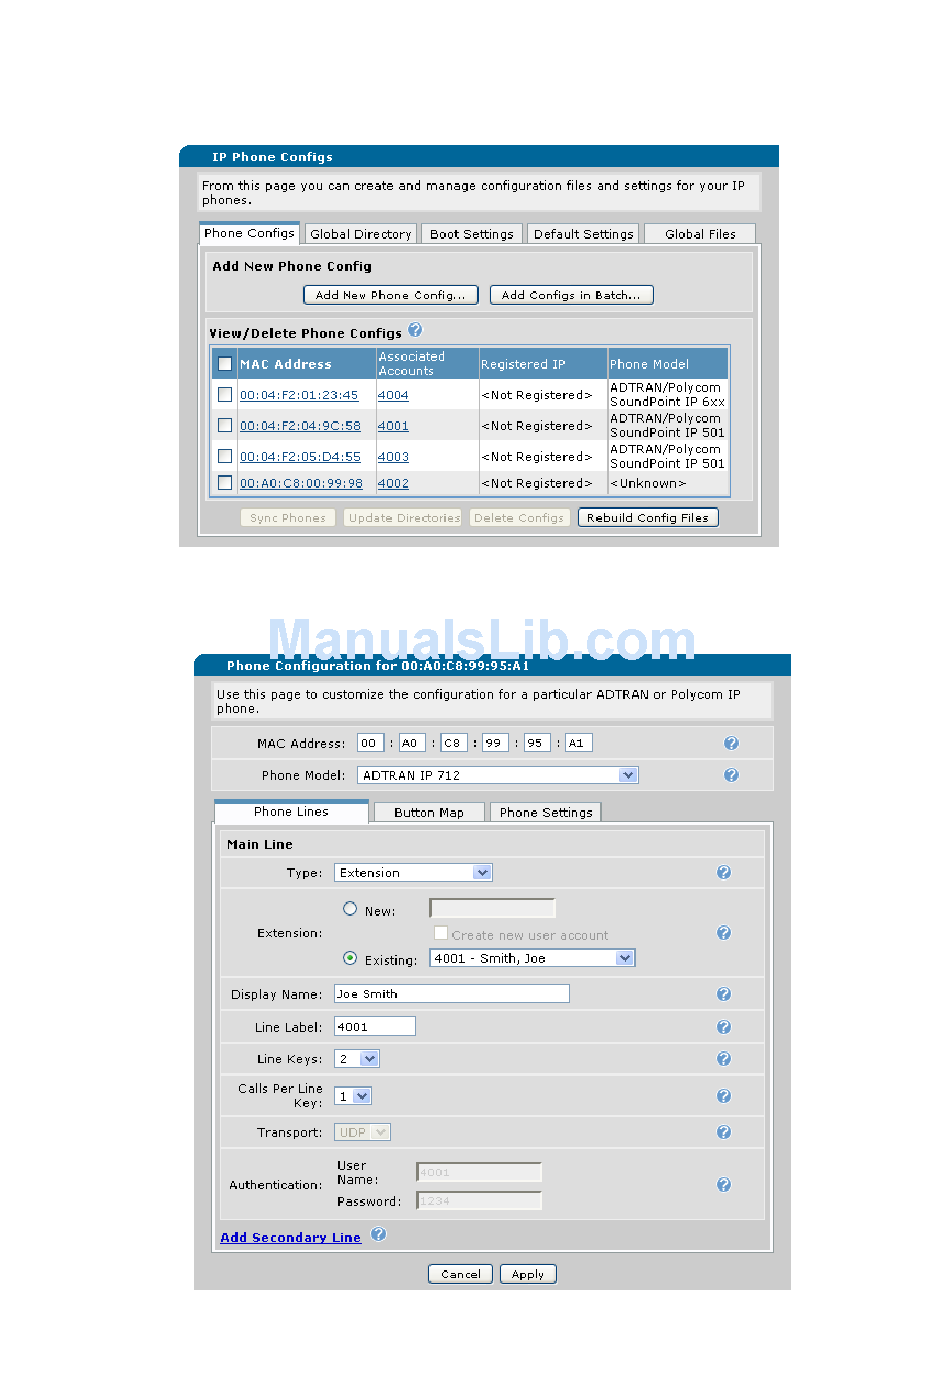Click the Update Directories button
Image resolution: width=950 pixels, height=1388 pixels.
404,518
